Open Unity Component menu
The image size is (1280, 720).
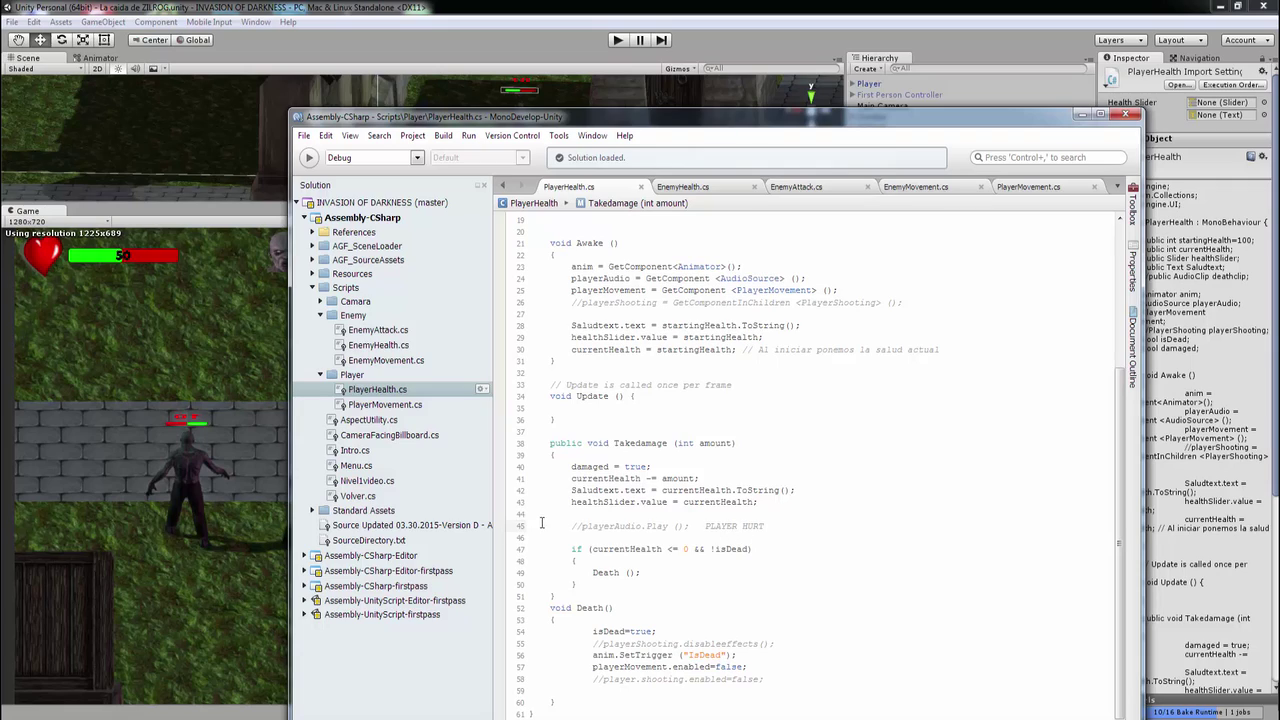(x=155, y=22)
